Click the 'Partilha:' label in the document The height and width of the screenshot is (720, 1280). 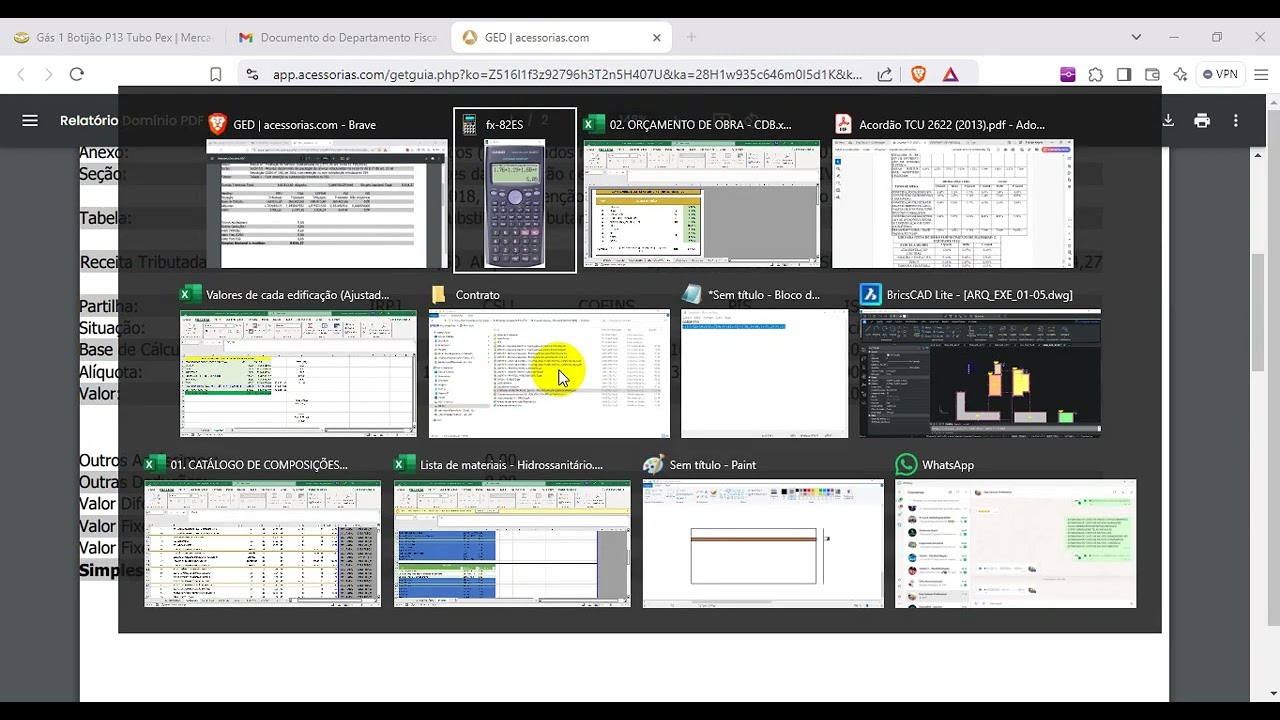pyautogui.click(x=108, y=306)
